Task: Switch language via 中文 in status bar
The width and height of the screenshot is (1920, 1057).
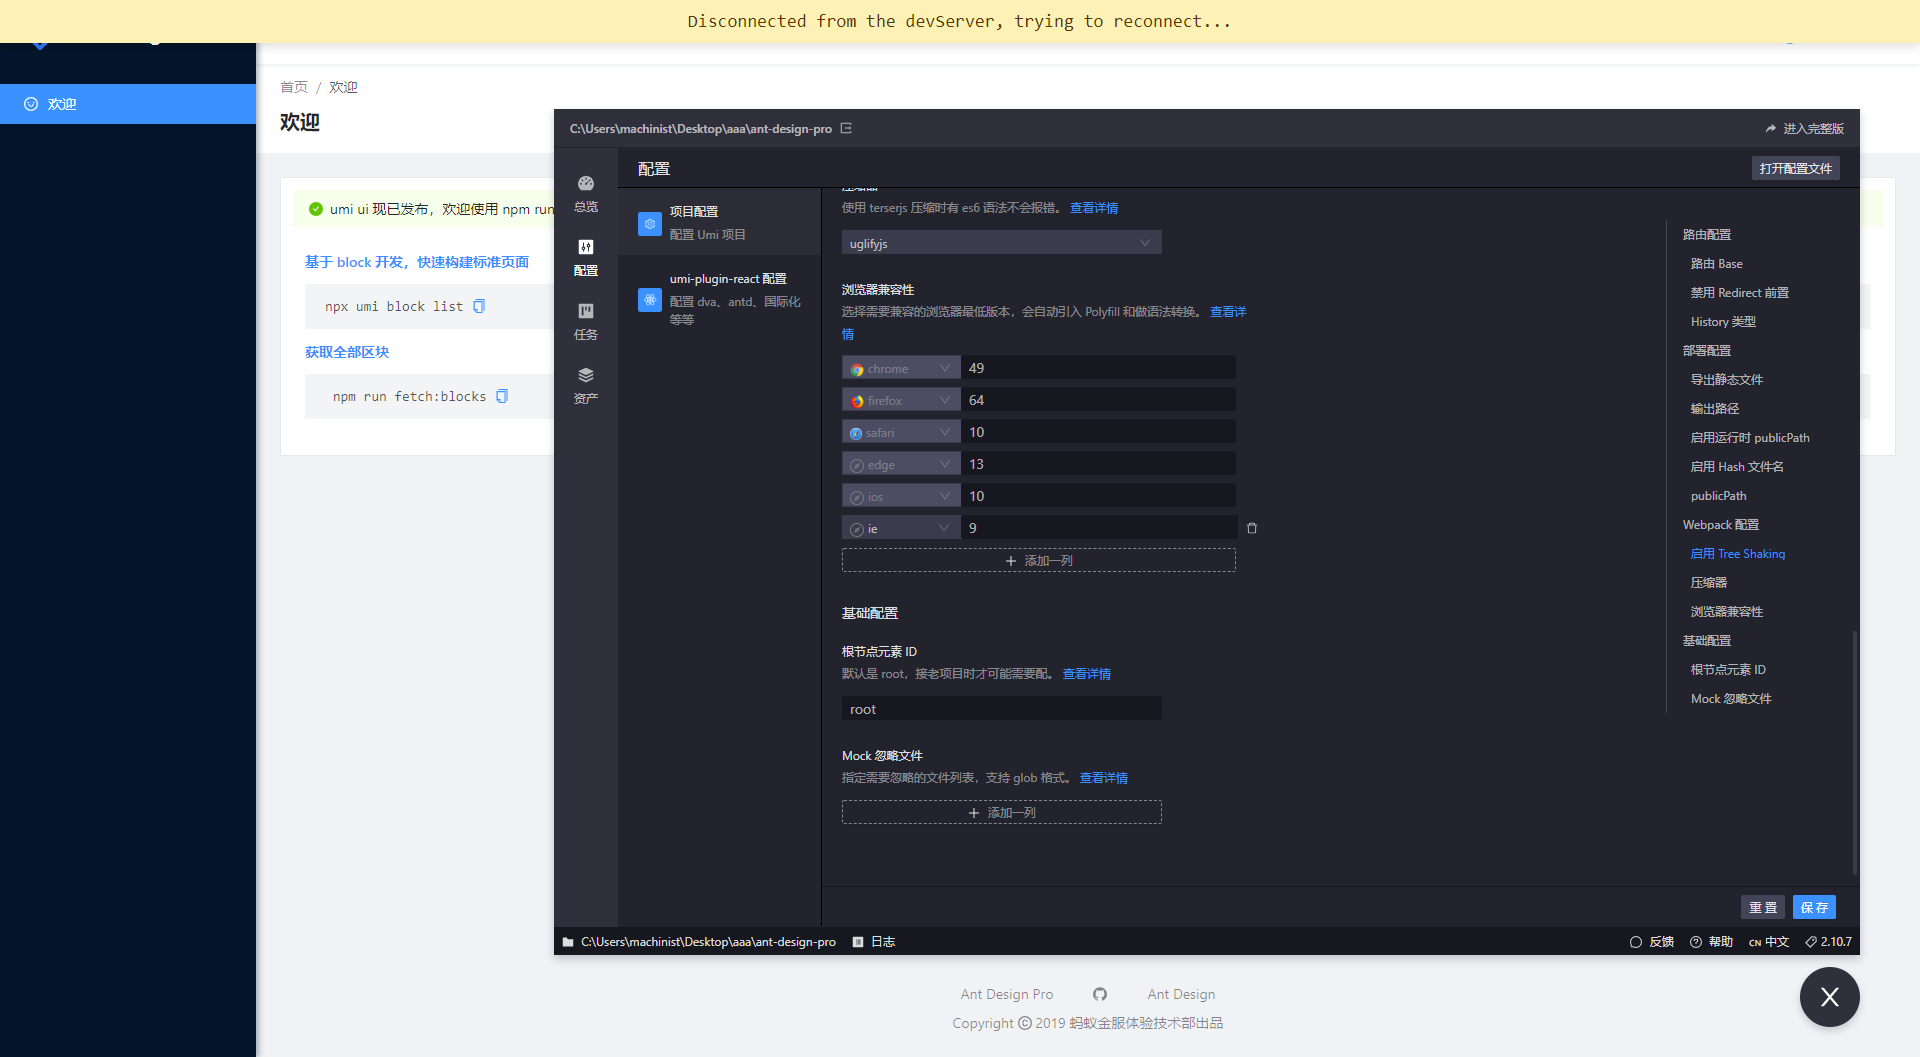Action: (x=1769, y=942)
